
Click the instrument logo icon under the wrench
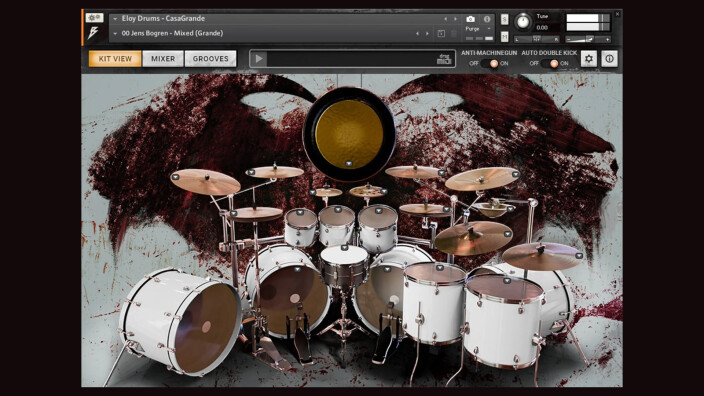93,33
